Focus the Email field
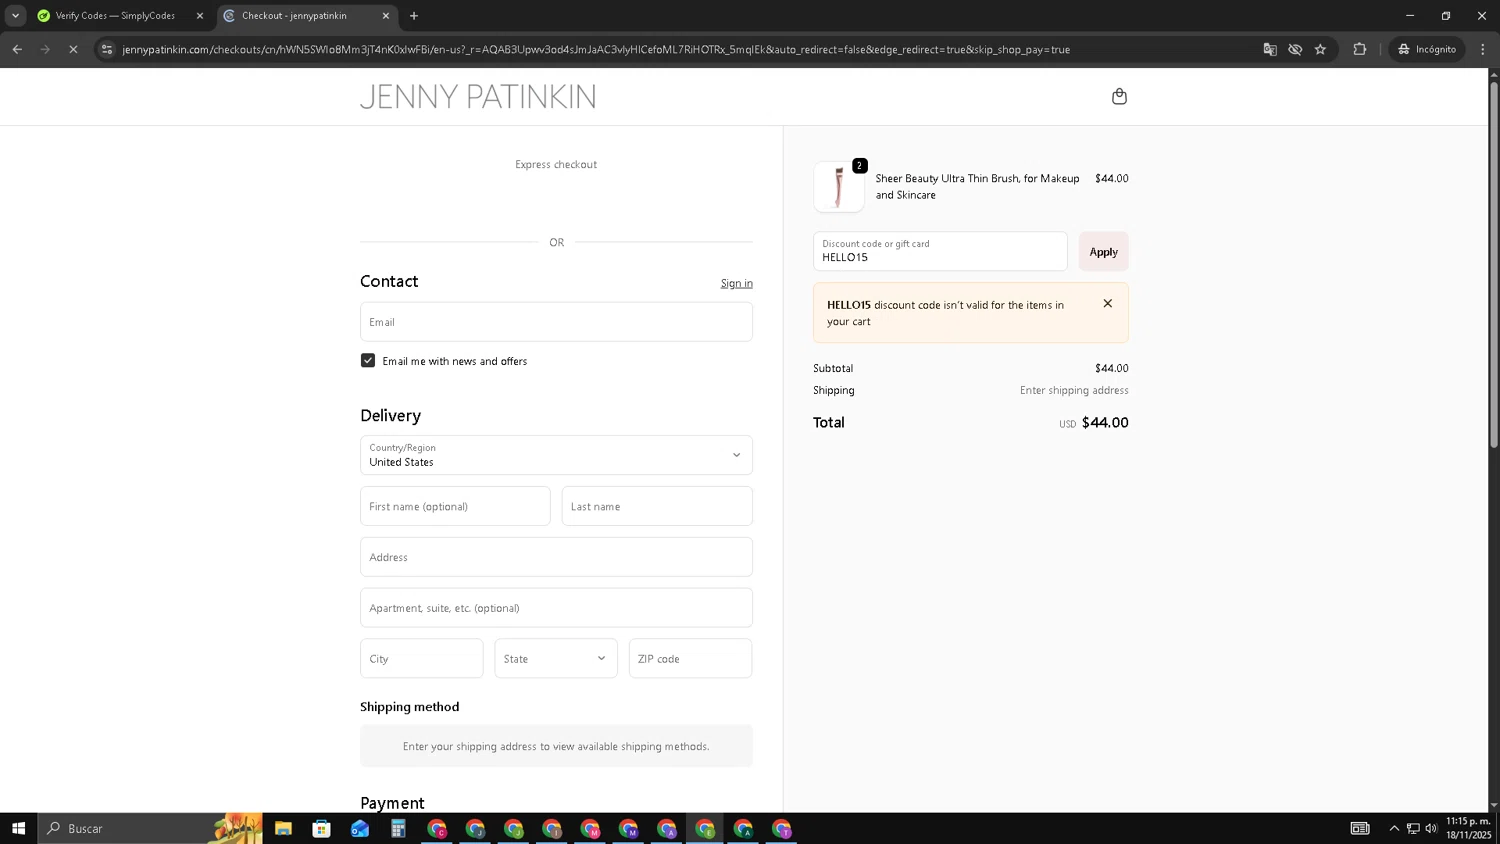 (x=556, y=322)
